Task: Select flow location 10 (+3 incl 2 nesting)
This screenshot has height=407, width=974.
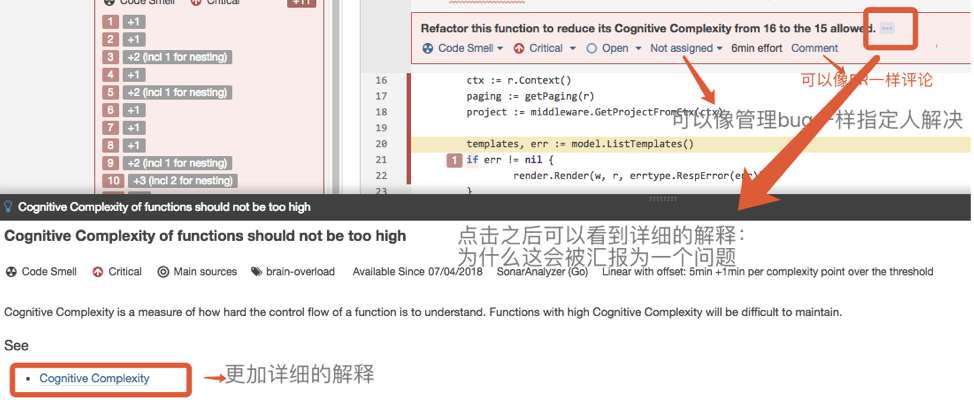Action: (x=170, y=181)
